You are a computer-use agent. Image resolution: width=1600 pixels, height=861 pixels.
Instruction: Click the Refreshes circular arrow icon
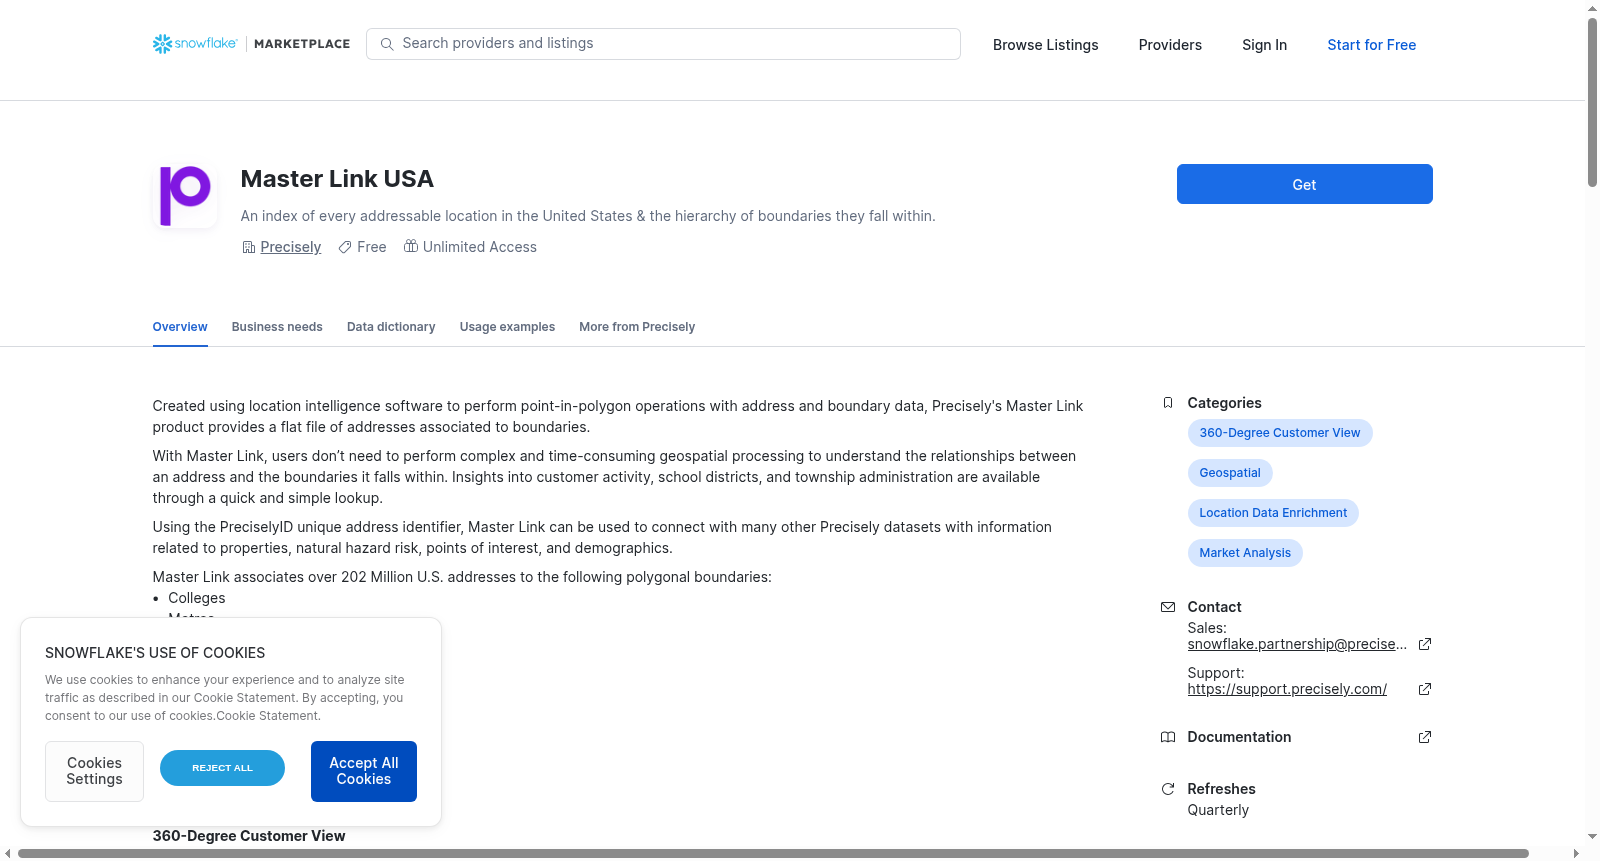click(x=1167, y=789)
